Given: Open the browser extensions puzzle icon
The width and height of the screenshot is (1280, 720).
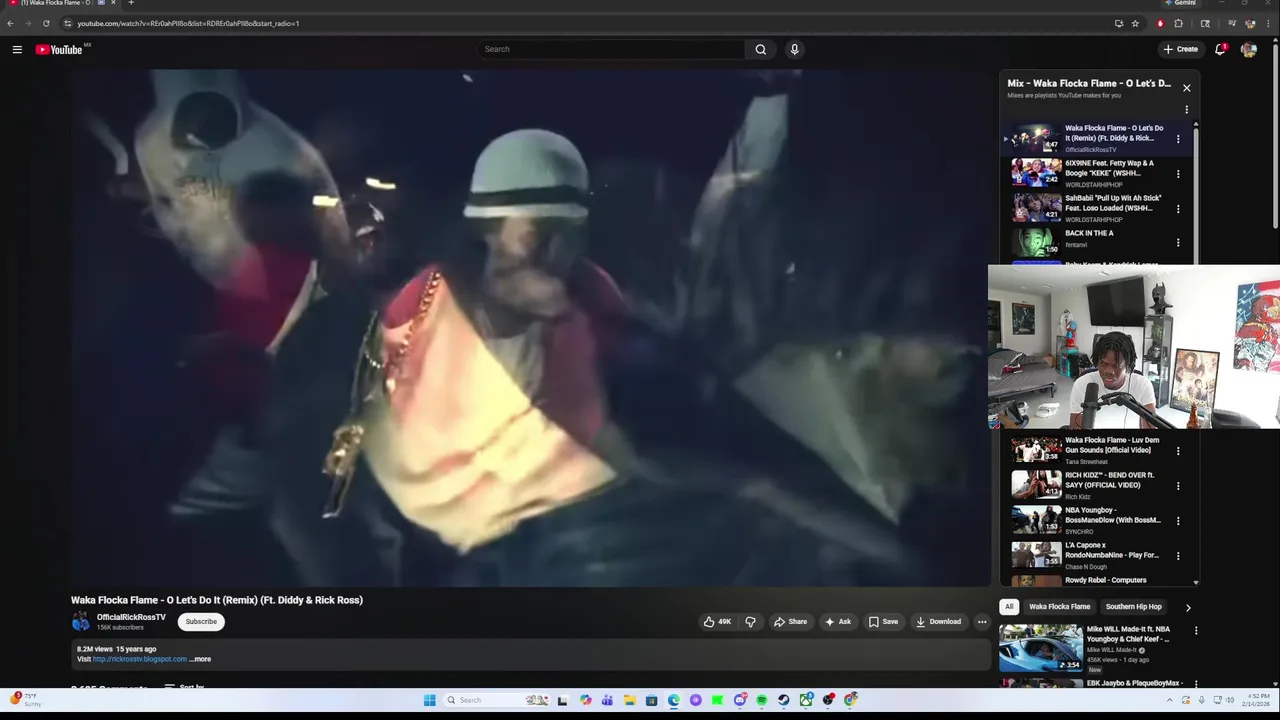Looking at the screenshot, I should point(1178,23).
